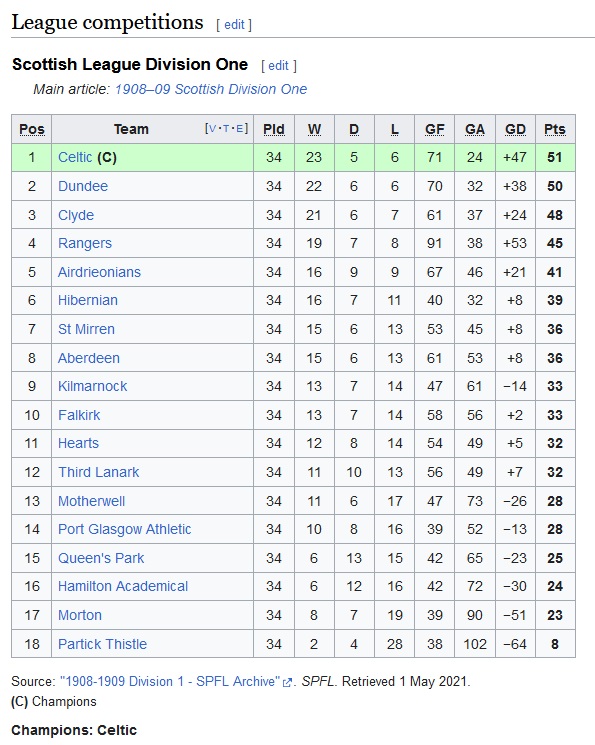Open the Hamilton Academical link
595x745 pixels.
coord(123,586)
